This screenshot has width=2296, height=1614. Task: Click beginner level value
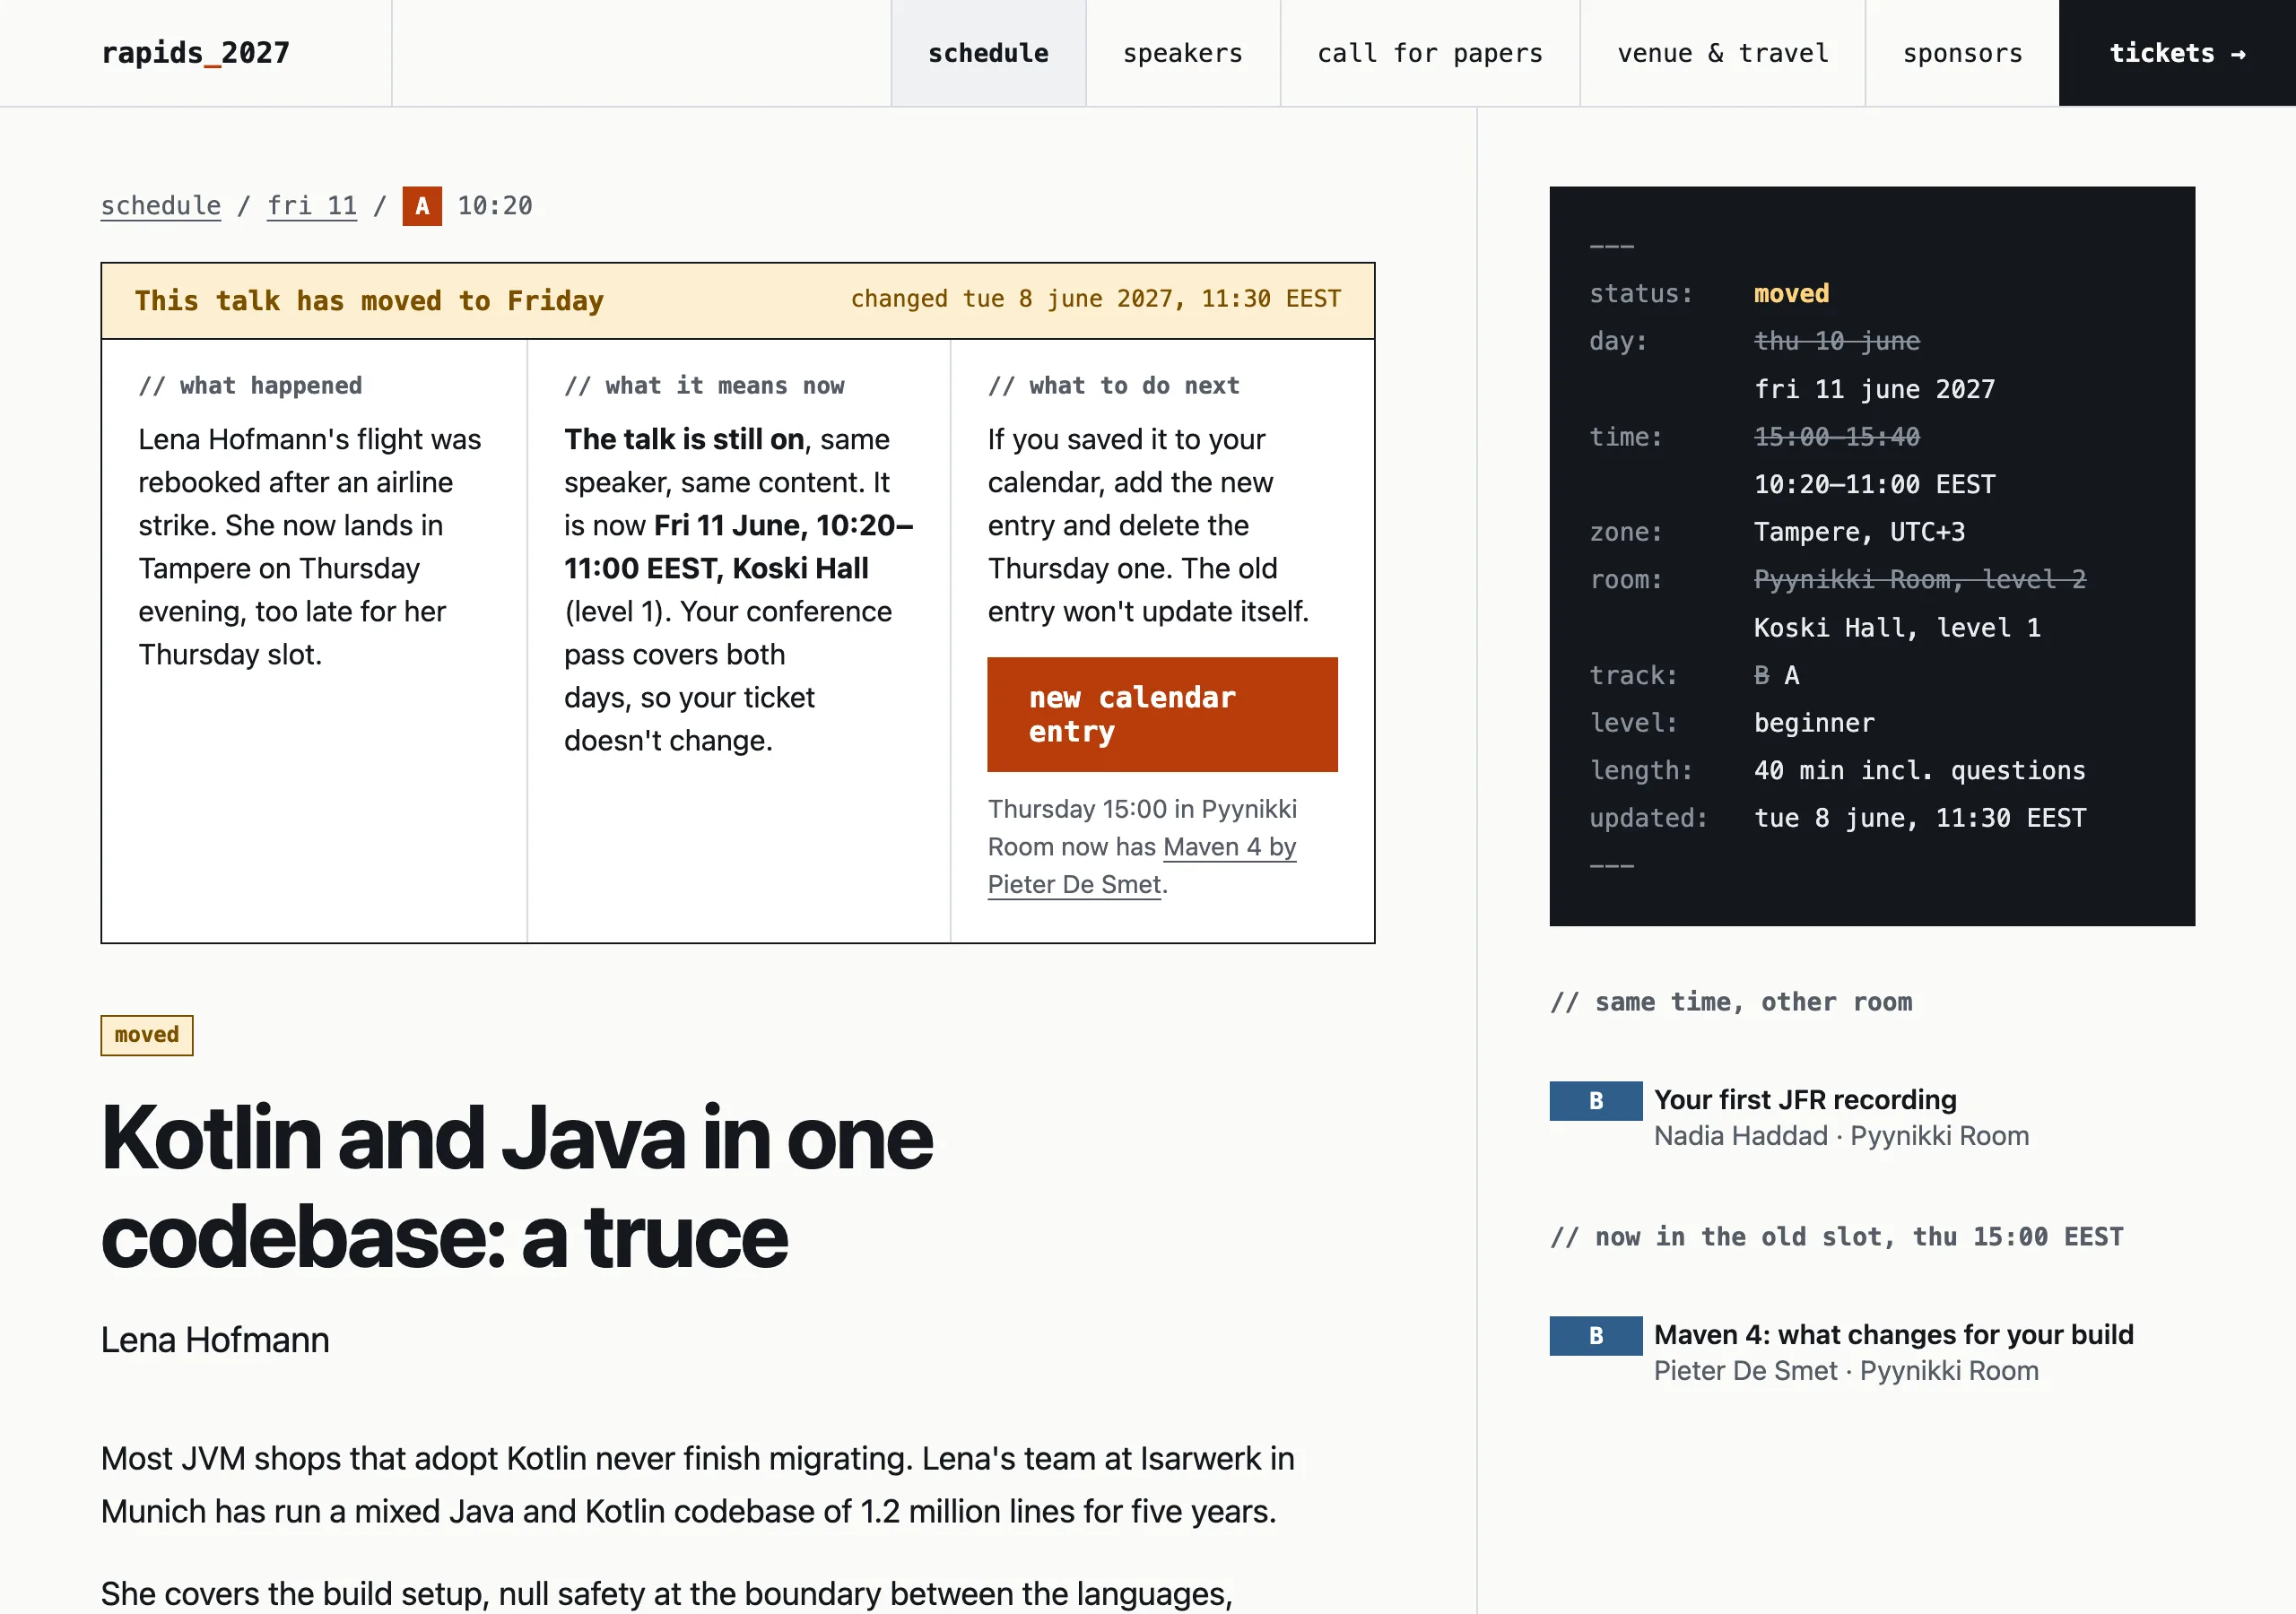click(x=1814, y=723)
